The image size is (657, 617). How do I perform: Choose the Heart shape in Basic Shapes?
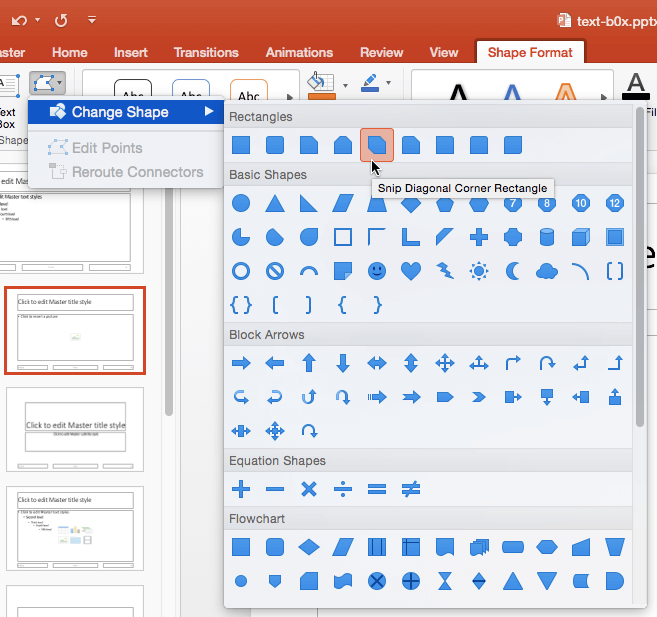point(411,271)
